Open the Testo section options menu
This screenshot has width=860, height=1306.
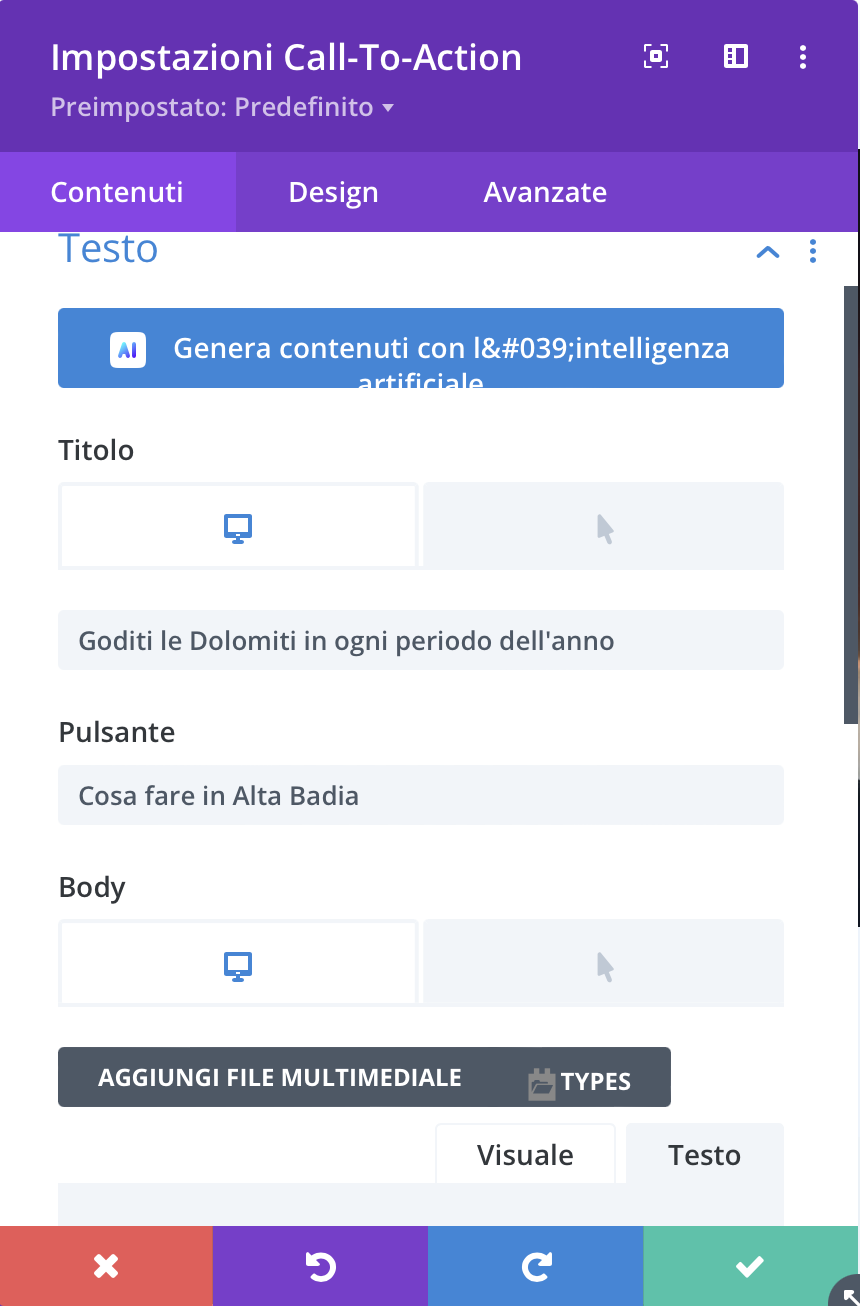click(812, 252)
